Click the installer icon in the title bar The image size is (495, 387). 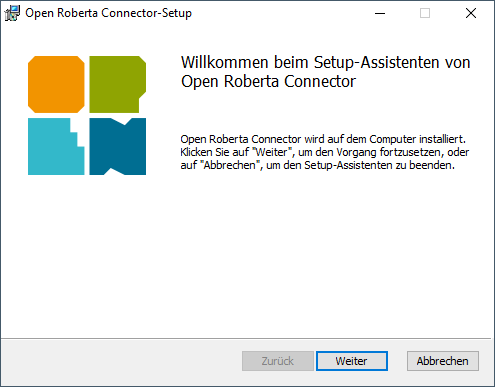(x=12, y=13)
